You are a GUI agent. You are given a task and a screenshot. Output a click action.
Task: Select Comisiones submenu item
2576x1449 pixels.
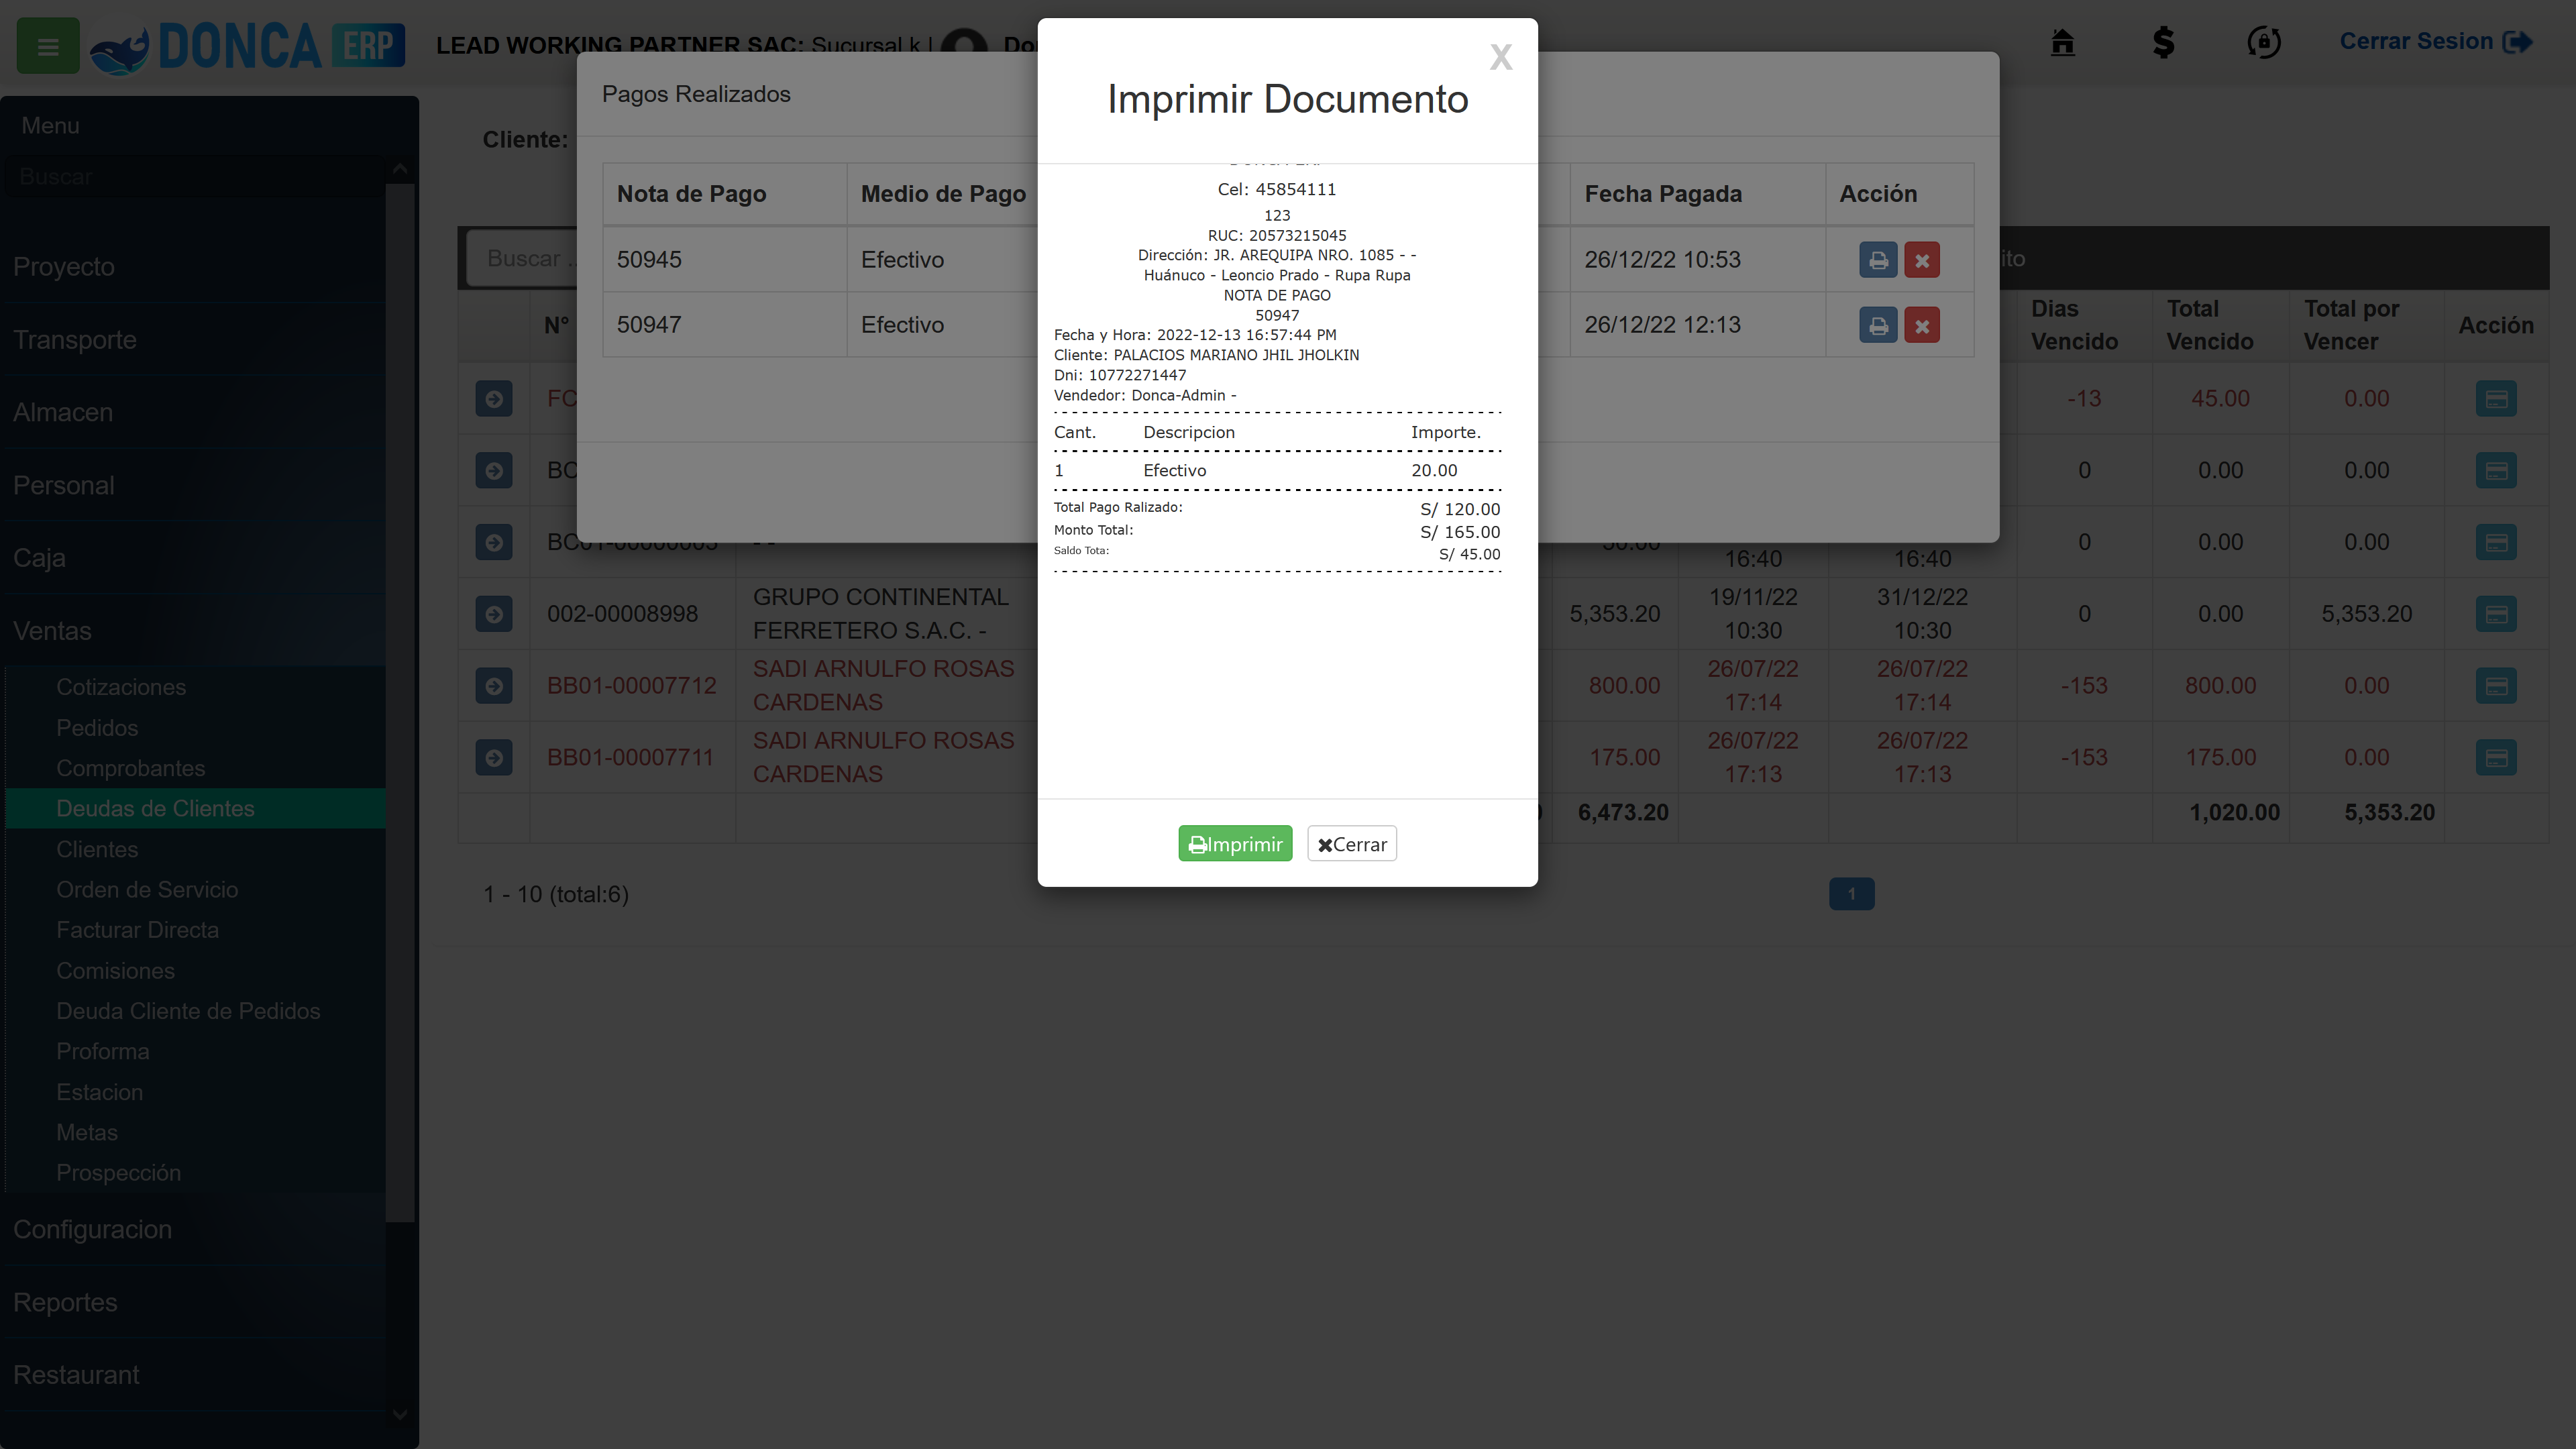coord(196,971)
